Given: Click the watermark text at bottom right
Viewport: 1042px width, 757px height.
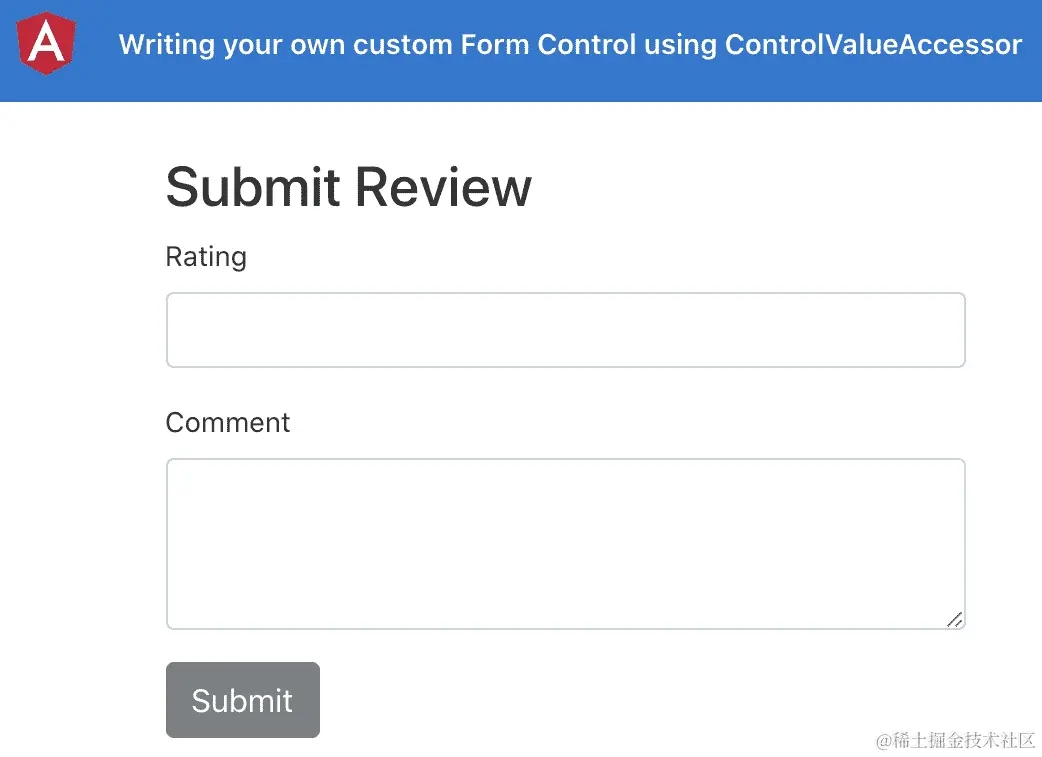Looking at the screenshot, I should pos(955,740).
